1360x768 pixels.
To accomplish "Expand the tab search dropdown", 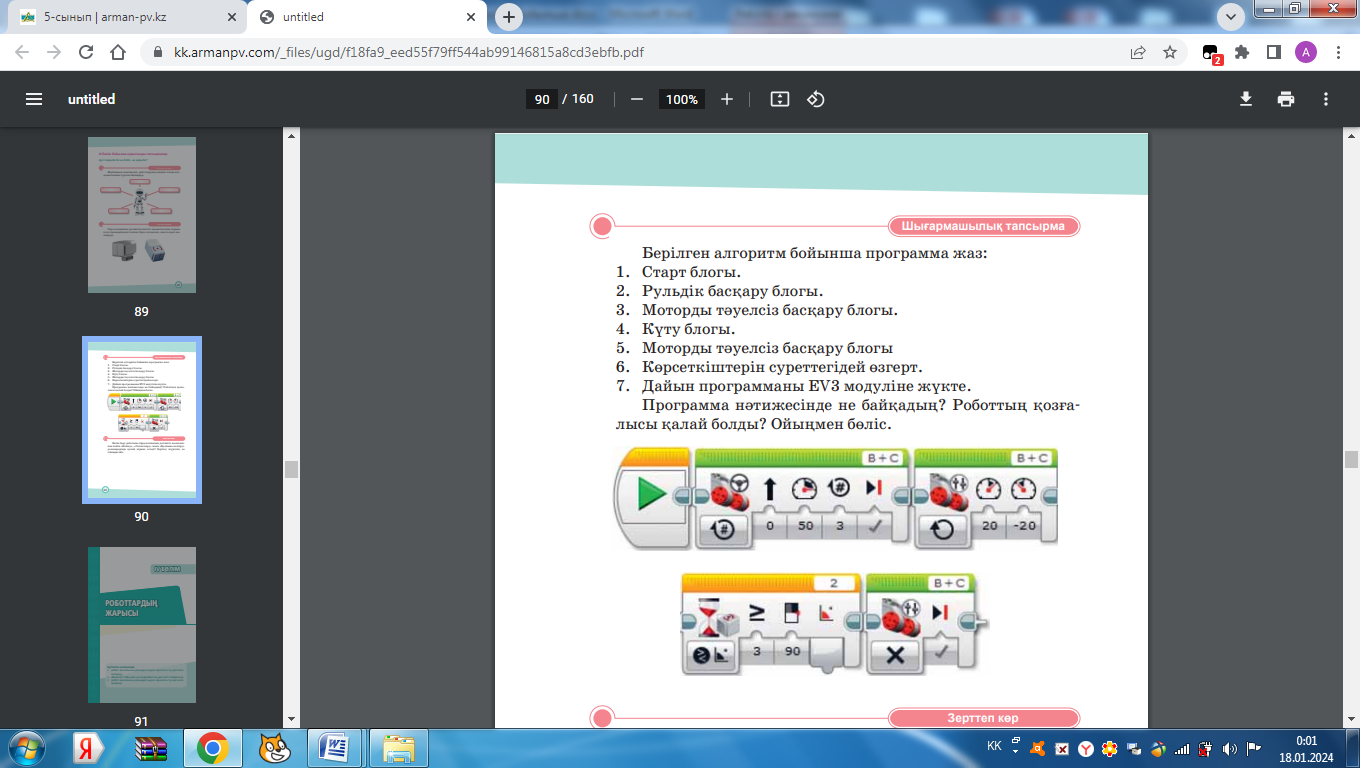I will tap(1231, 17).
